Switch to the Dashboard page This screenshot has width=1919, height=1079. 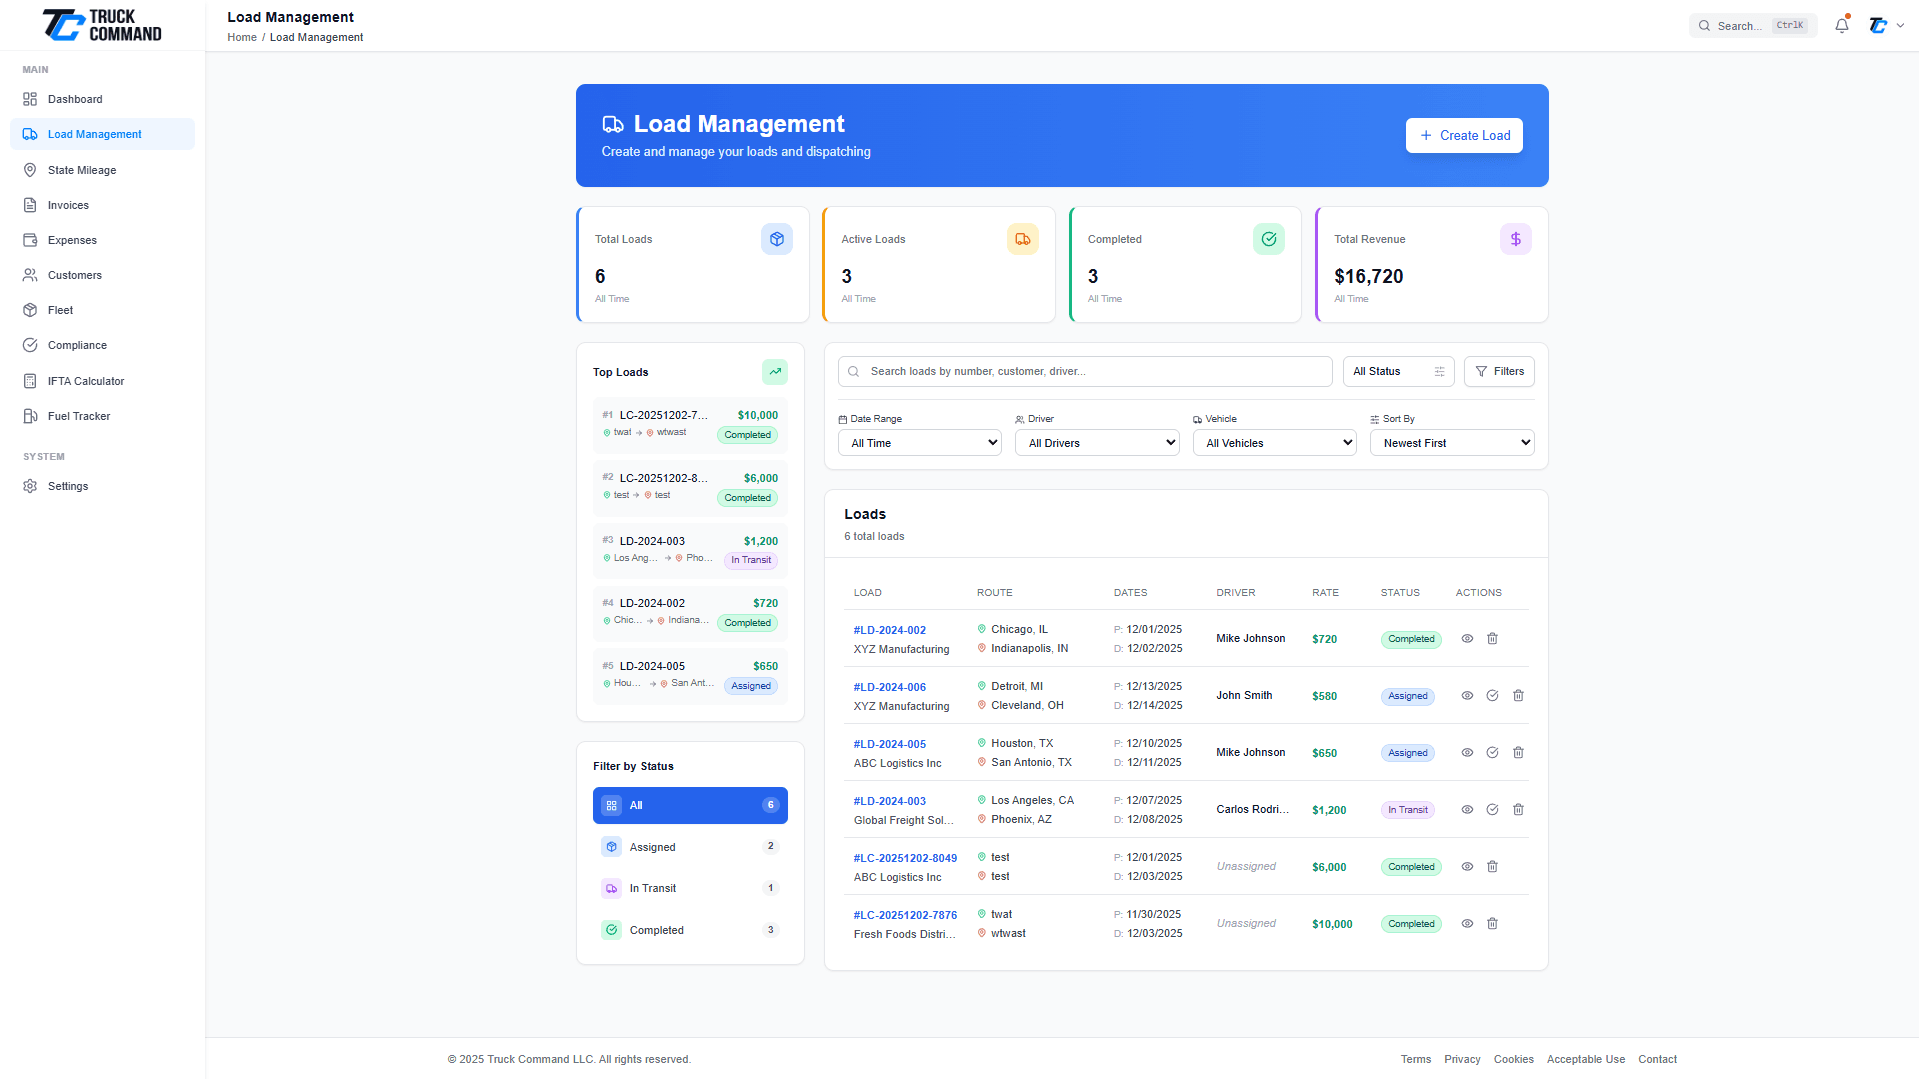pos(75,99)
